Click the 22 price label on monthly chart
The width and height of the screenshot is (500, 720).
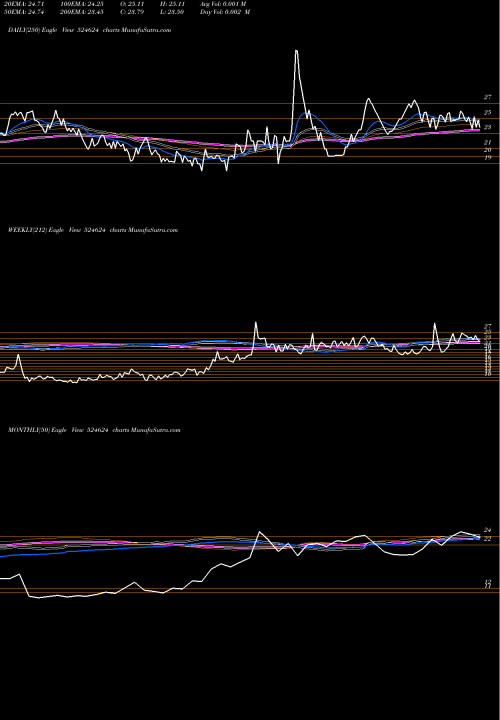tap(488, 538)
